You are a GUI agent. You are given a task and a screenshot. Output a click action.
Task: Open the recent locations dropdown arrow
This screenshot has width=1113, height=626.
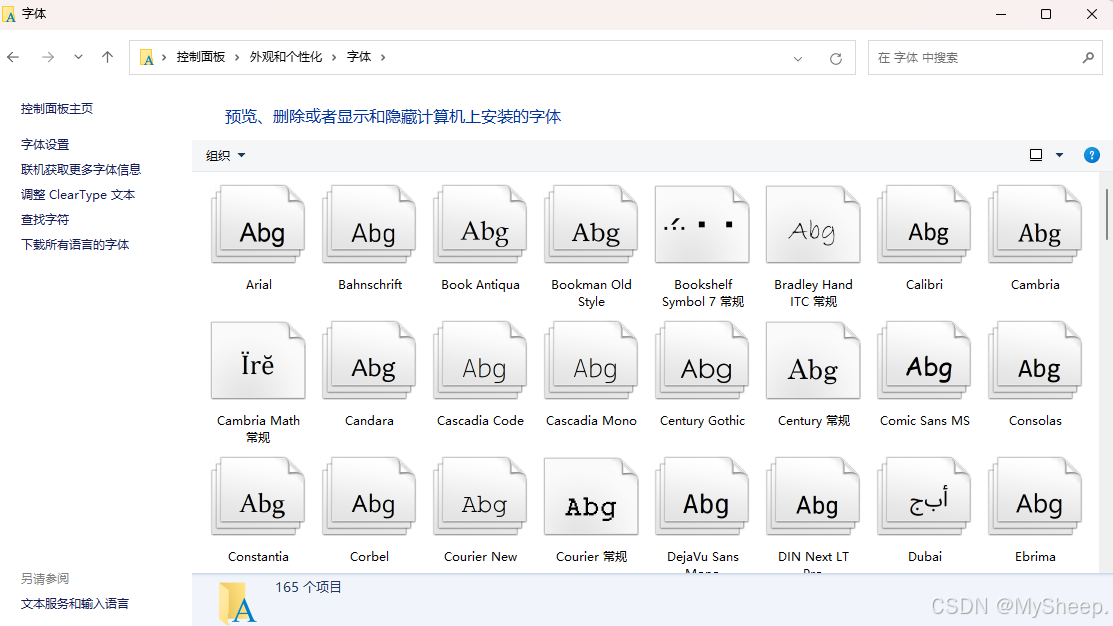78,57
